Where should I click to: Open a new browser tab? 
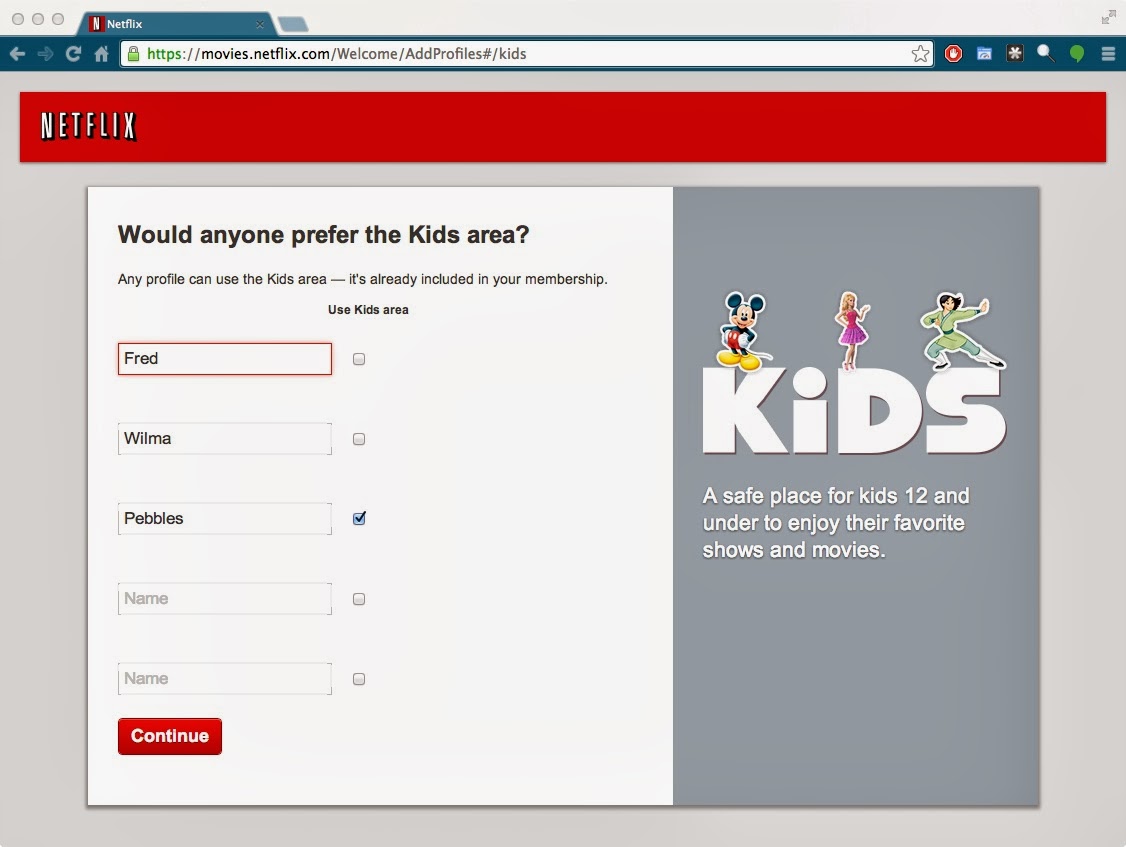(293, 24)
